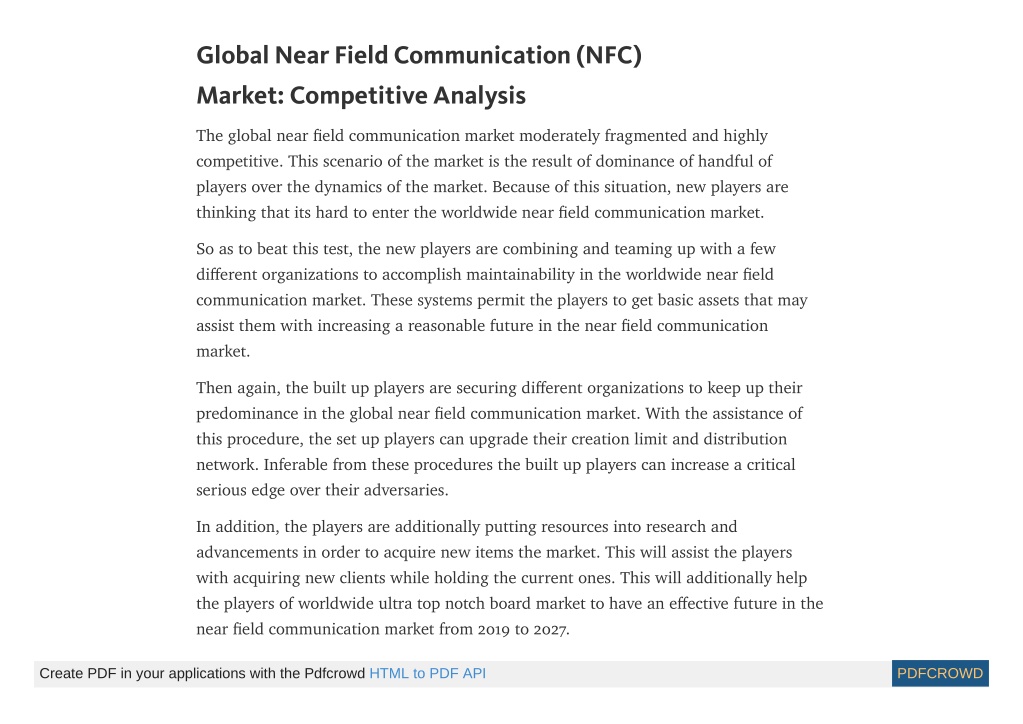Click the paragraph starting 'Then again, the built'

pyautogui.click(x=500, y=439)
